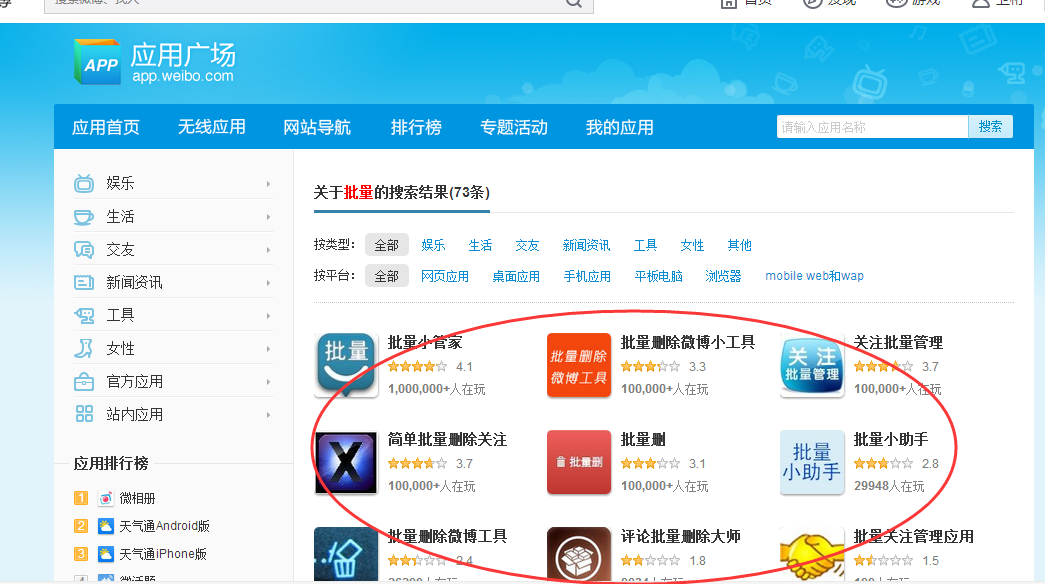The image size is (1045, 584).
Task: Click the 请输入应用名称 search field
Action: point(872,126)
